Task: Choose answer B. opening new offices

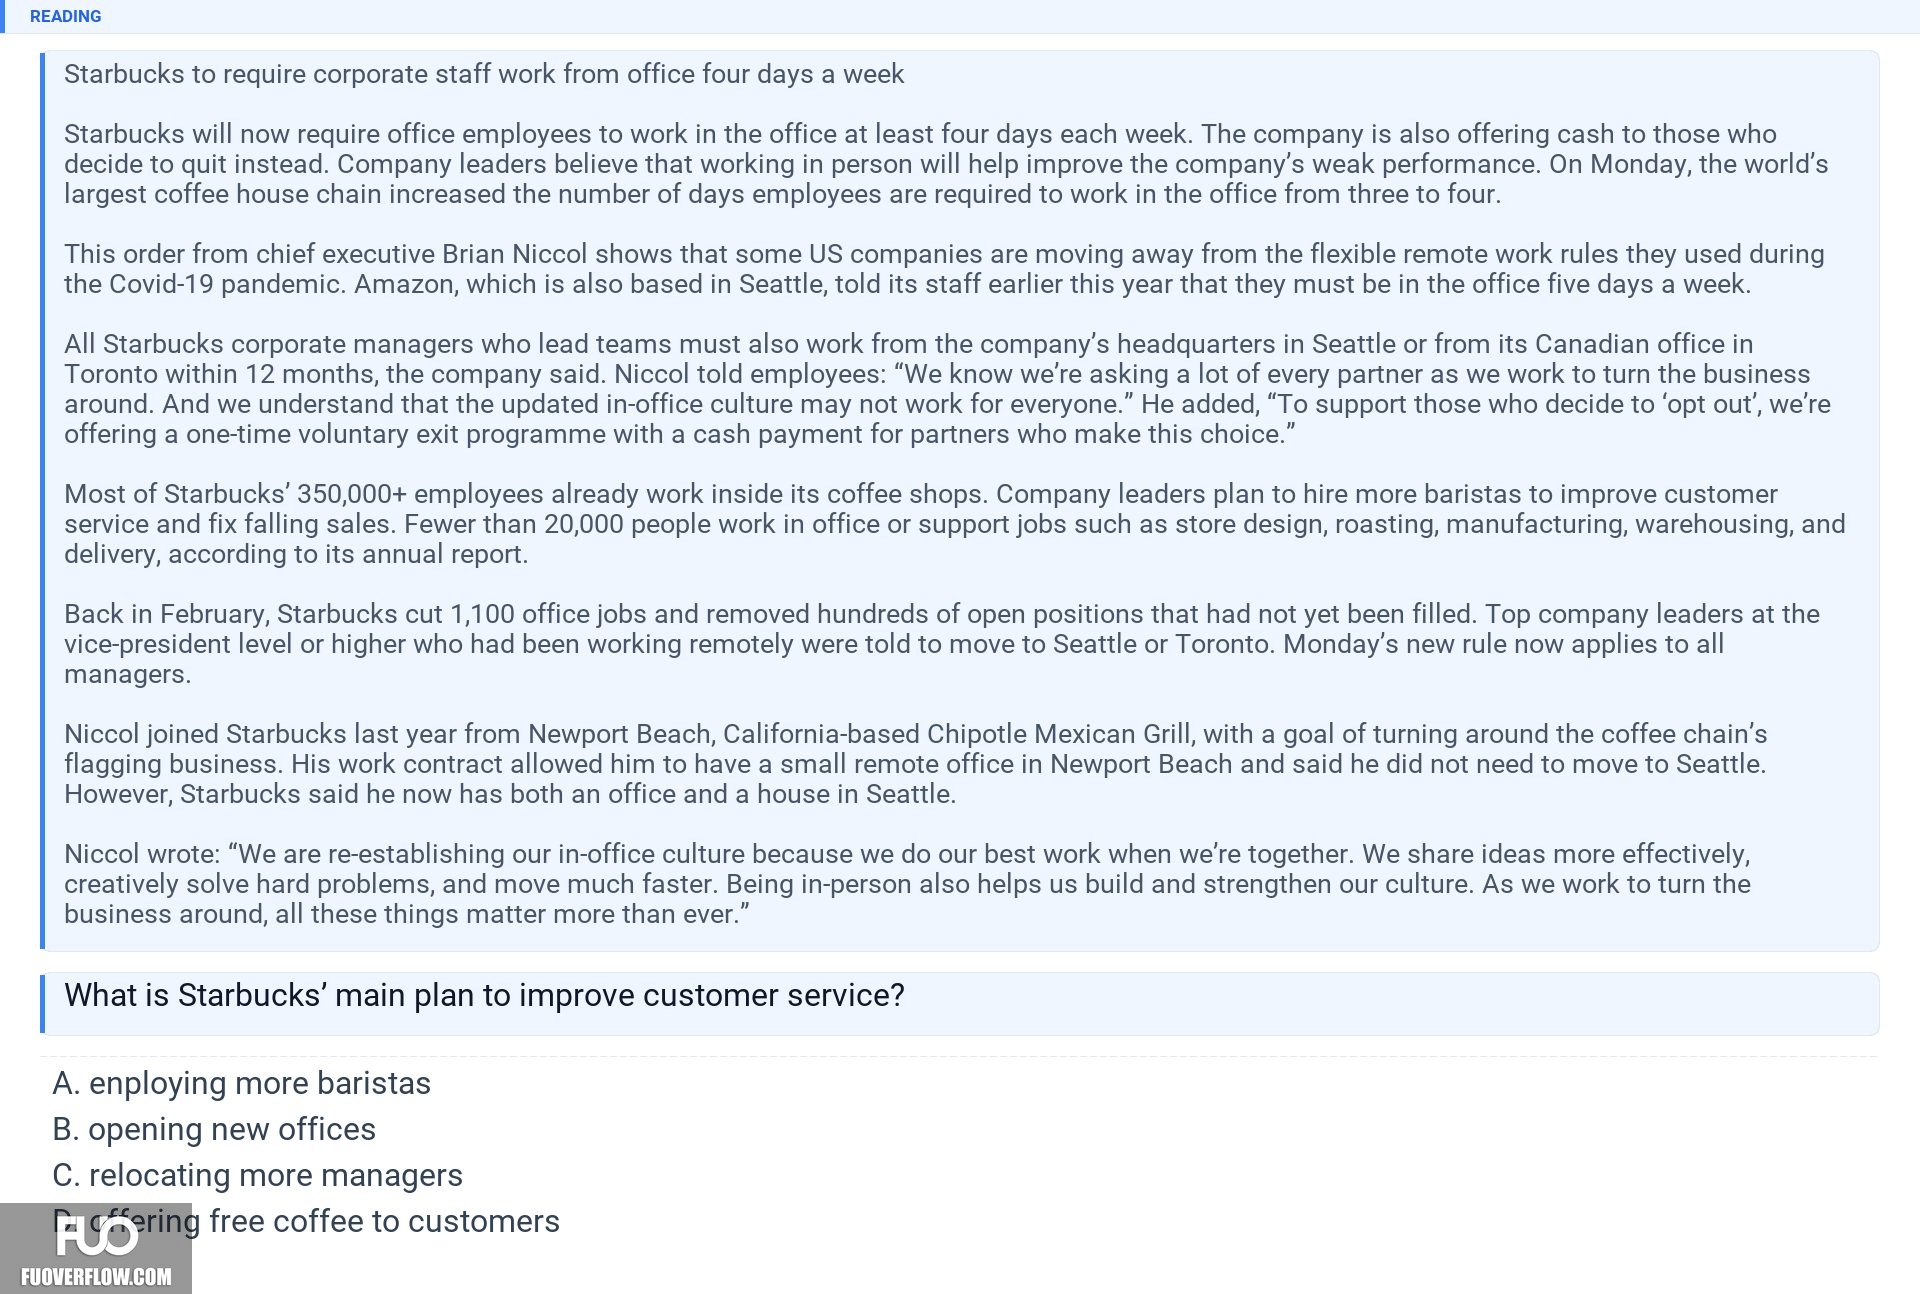Action: 214,1129
